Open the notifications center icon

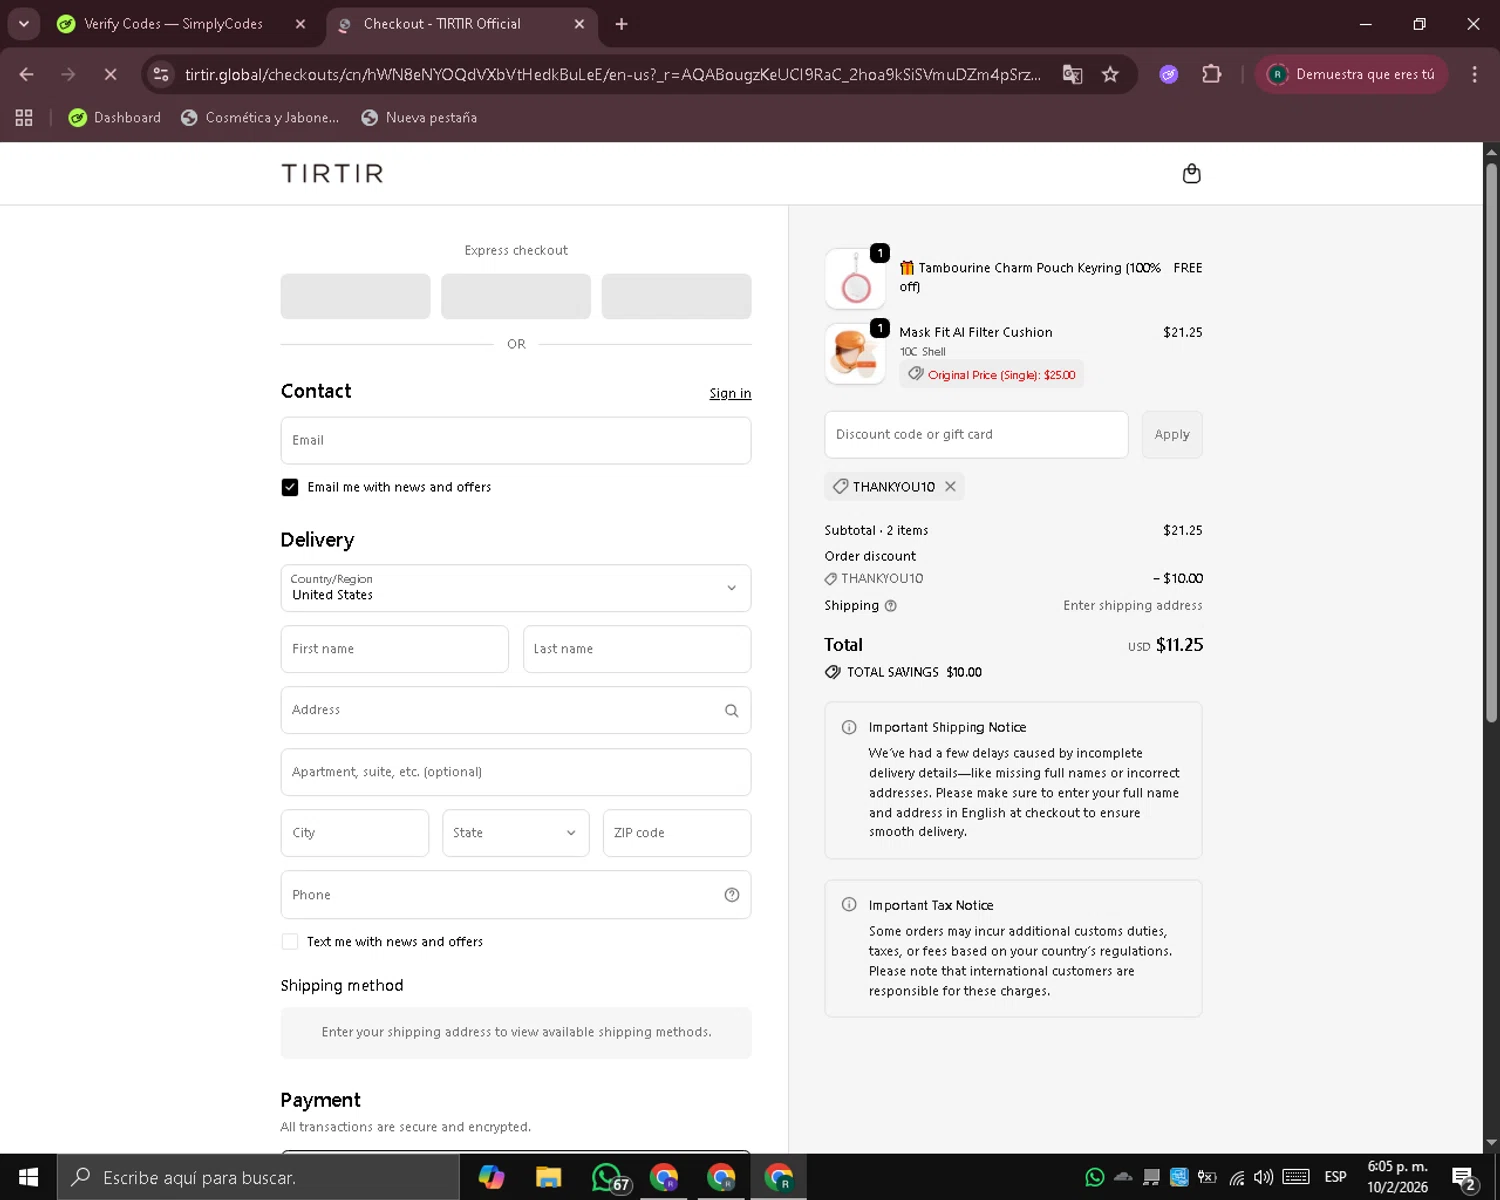point(1464,1178)
